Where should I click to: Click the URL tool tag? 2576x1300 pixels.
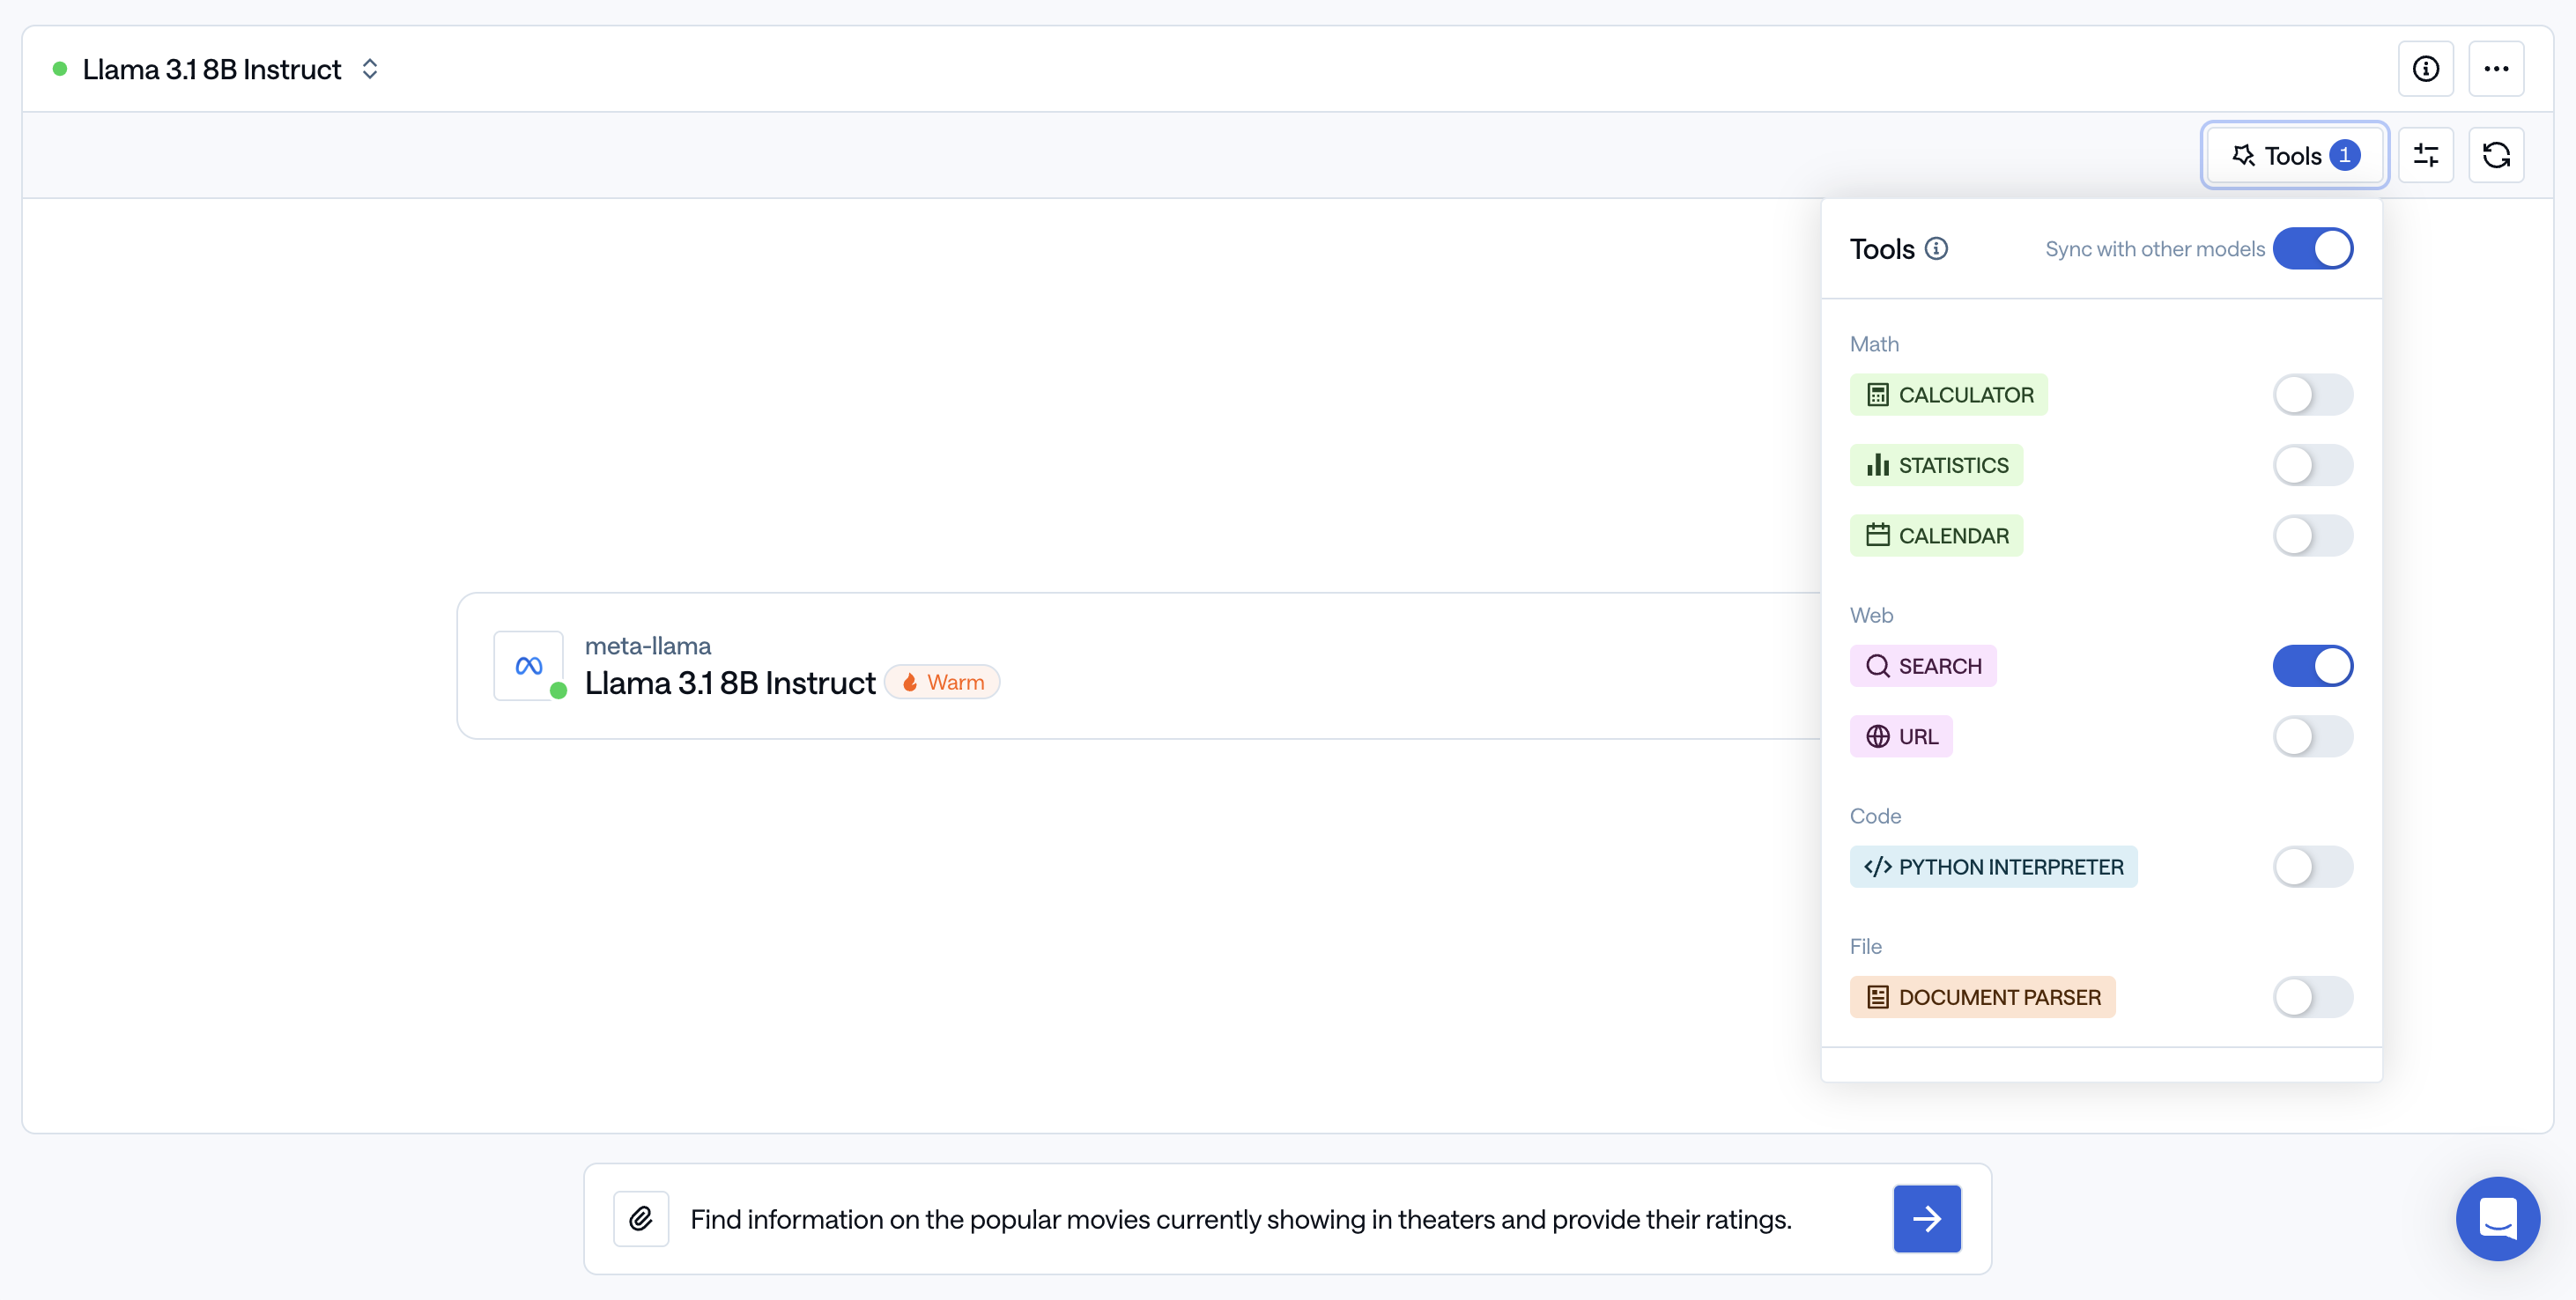coord(1901,737)
